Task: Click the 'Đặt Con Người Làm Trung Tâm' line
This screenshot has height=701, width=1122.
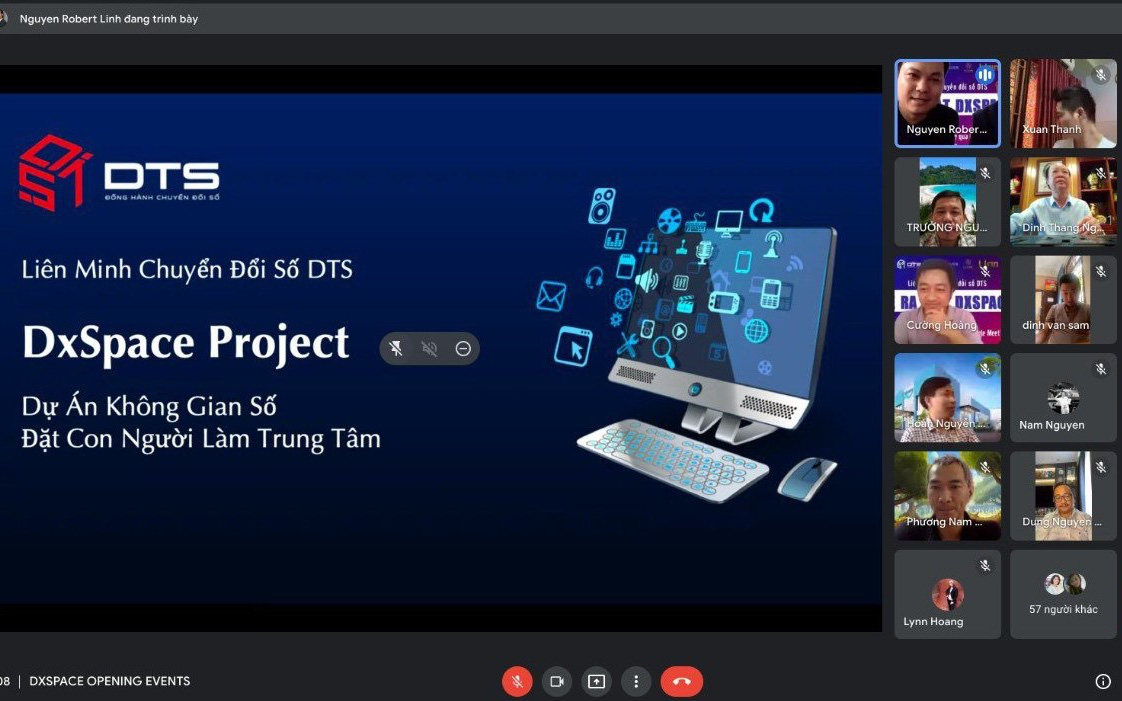Action: pos(201,438)
